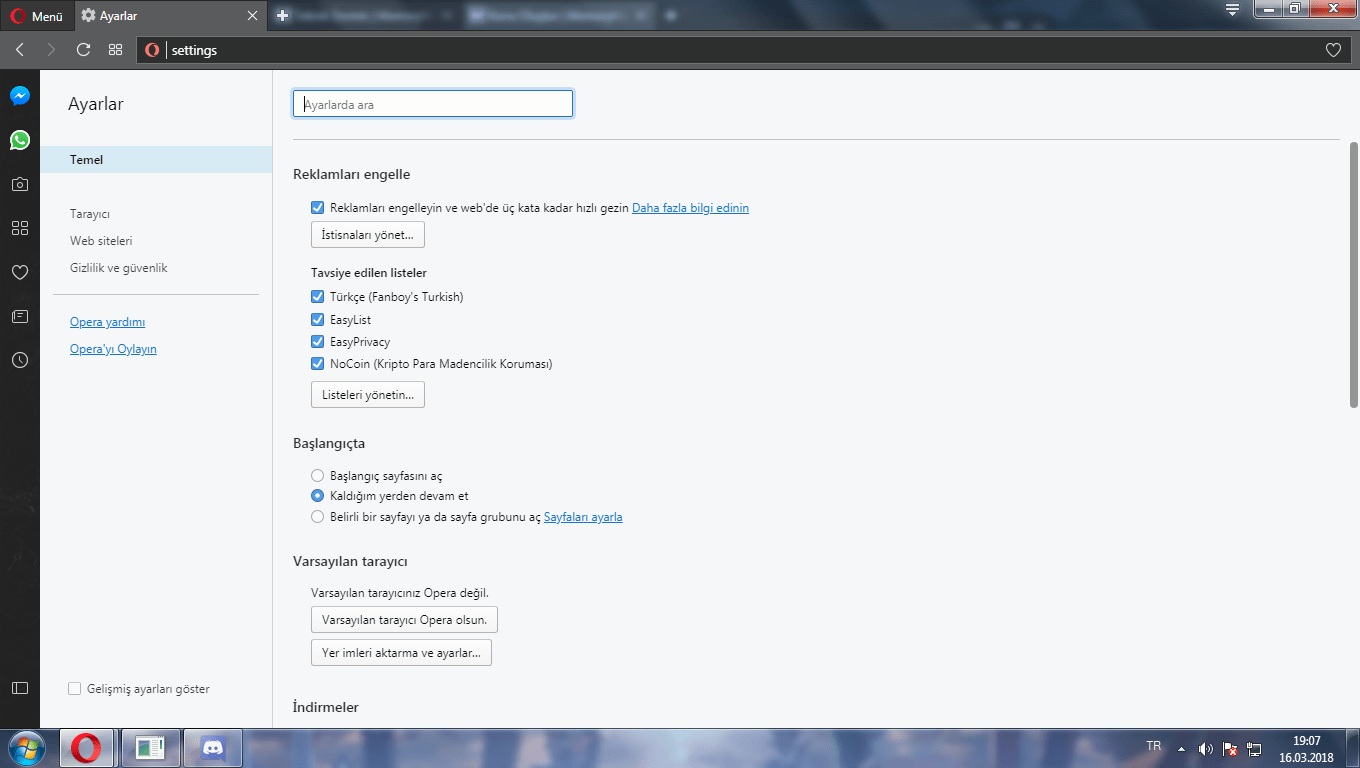Screen dimensions: 1360x768
Task: Click Show desktop strip at taskbar end
Action: click(1353, 748)
